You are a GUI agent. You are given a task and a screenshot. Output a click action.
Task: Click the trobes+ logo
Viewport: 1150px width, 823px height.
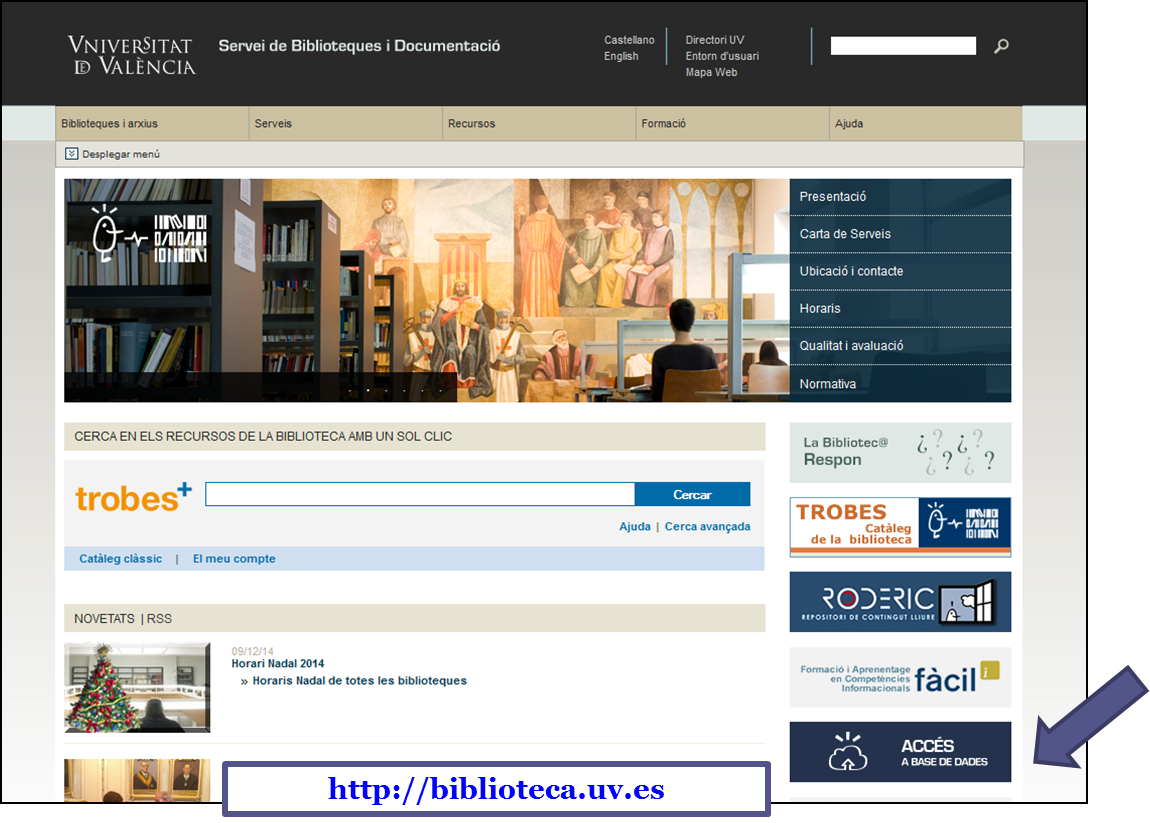(133, 498)
